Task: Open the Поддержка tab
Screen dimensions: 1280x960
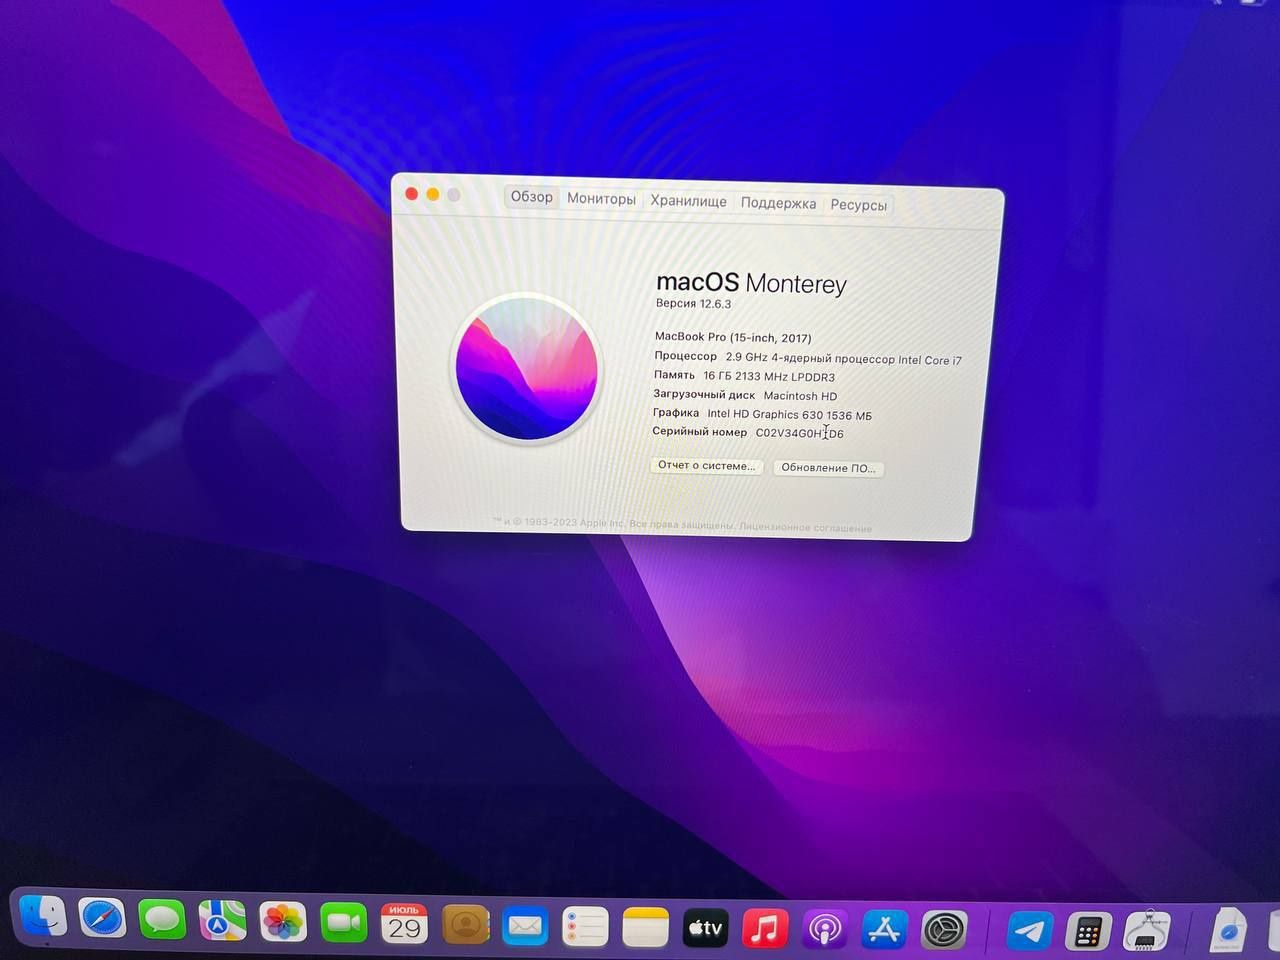Action: pos(778,203)
